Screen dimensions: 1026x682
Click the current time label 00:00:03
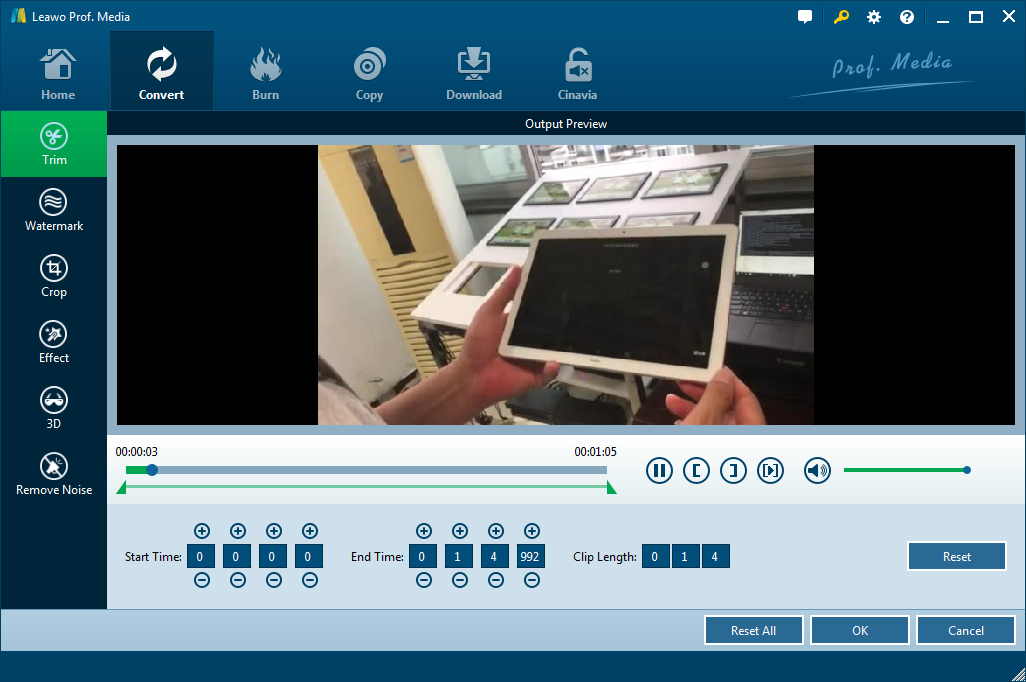pos(137,452)
